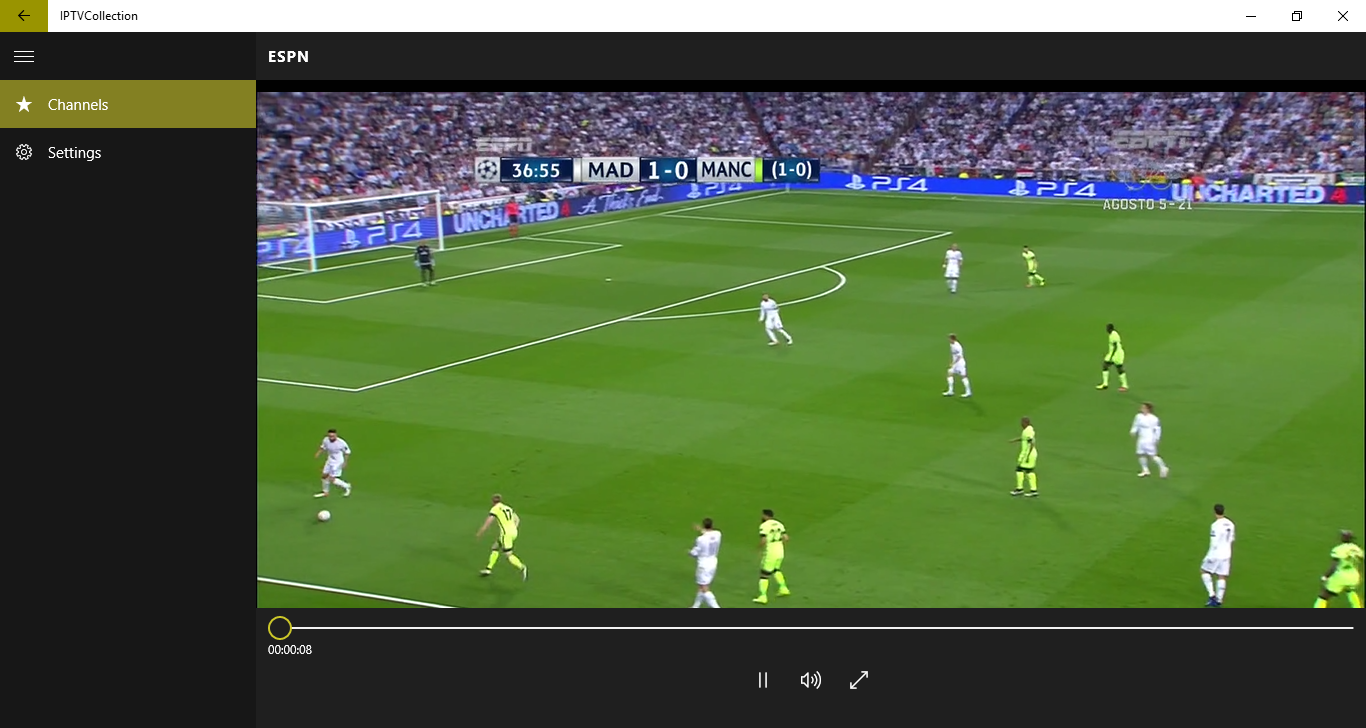The height and width of the screenshot is (728, 1366).
Task: Select the Channels text label in sidebar
Action: pos(78,105)
